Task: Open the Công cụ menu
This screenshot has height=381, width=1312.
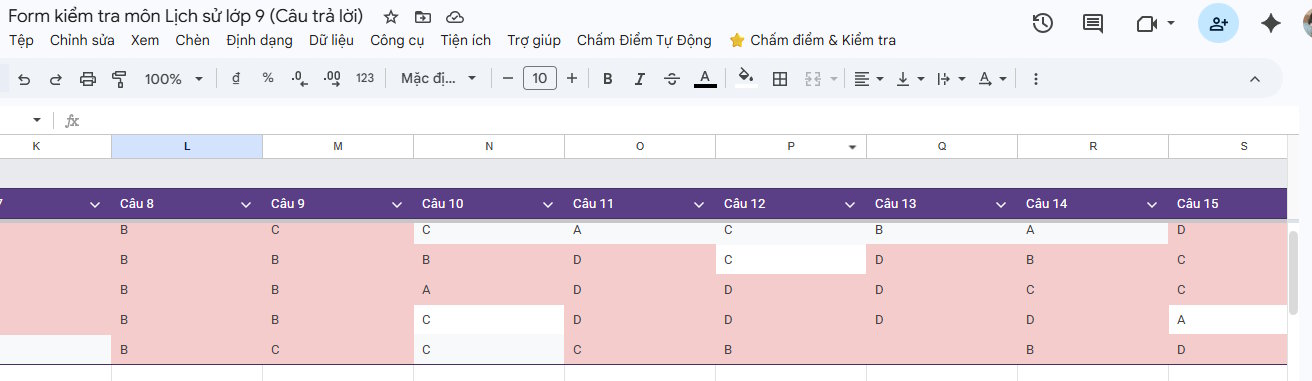Action: coord(397,40)
